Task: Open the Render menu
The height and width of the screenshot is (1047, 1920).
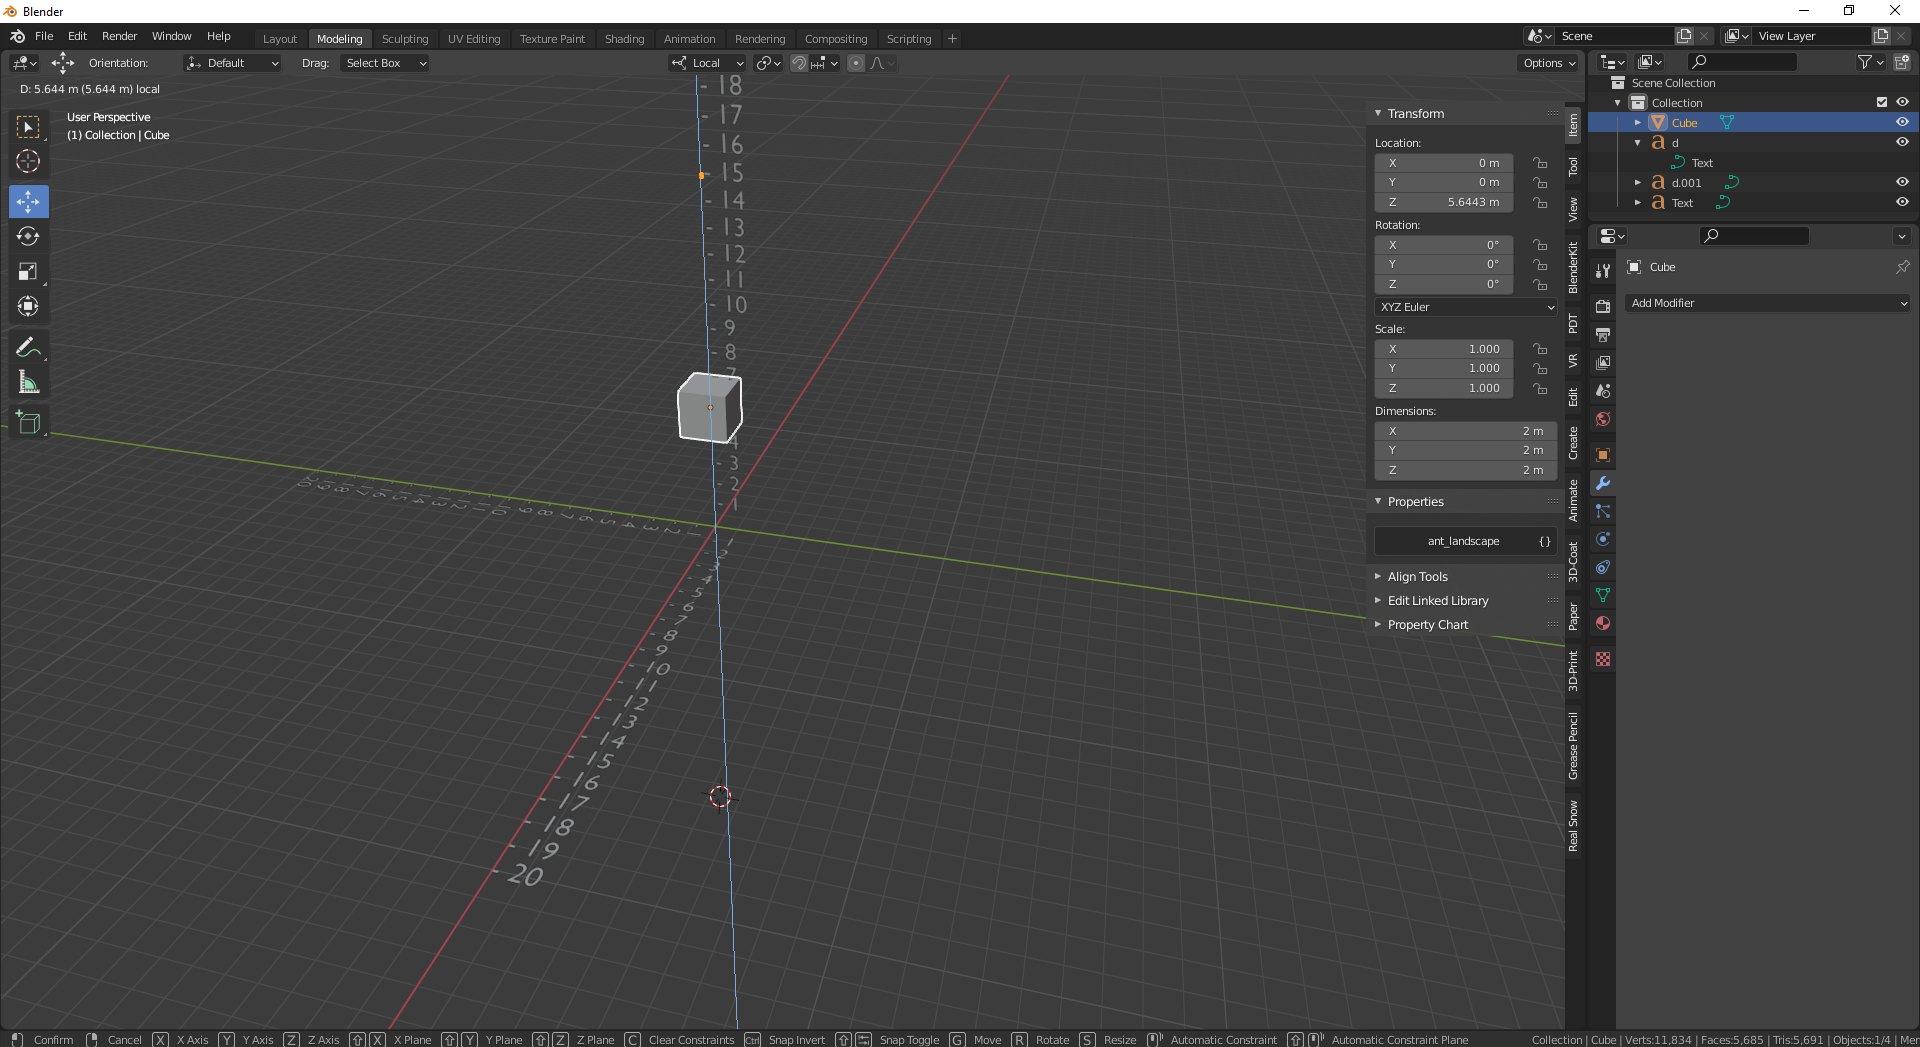Action: tap(119, 36)
